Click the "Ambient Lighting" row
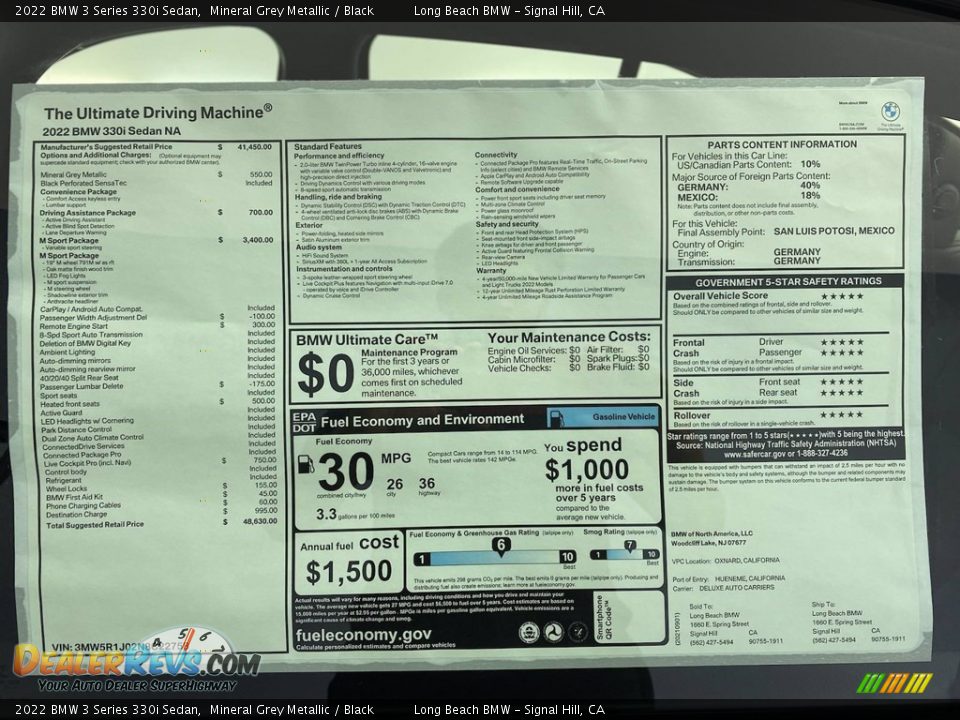 [157, 352]
